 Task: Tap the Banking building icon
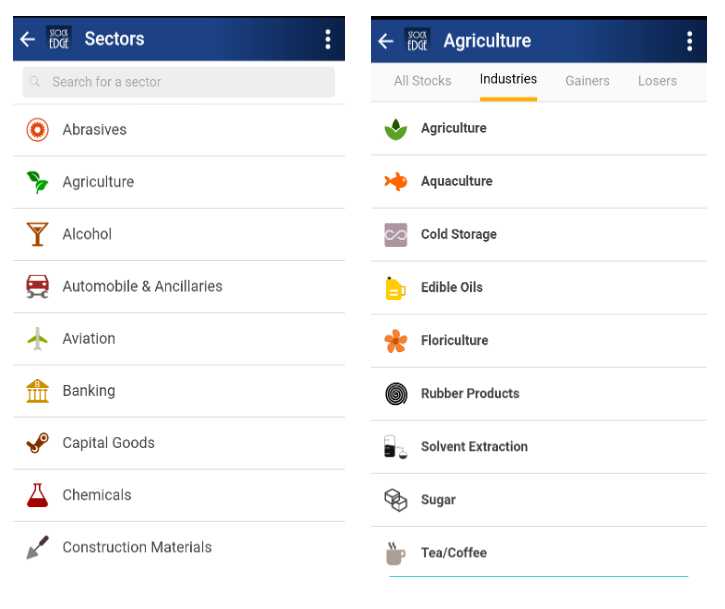tap(37, 391)
